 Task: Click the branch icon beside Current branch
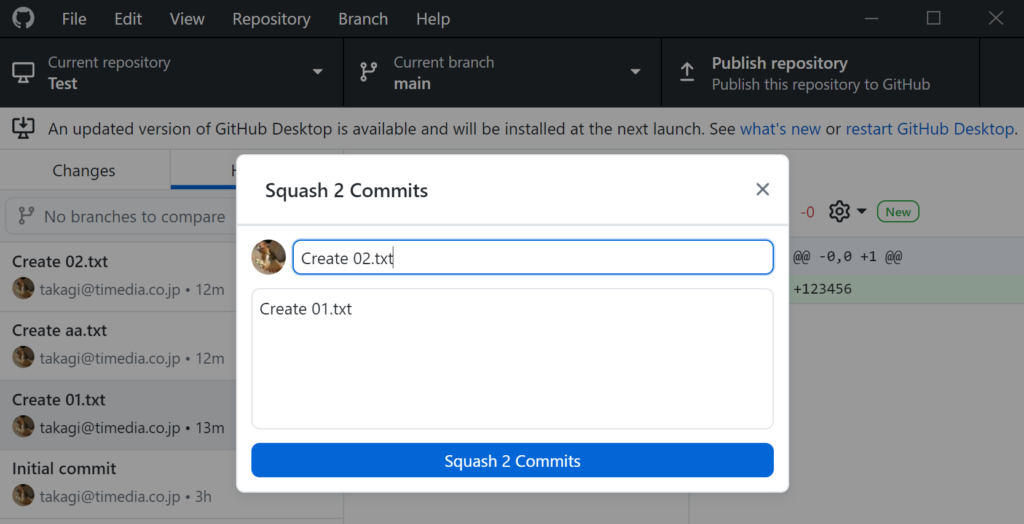tap(369, 72)
